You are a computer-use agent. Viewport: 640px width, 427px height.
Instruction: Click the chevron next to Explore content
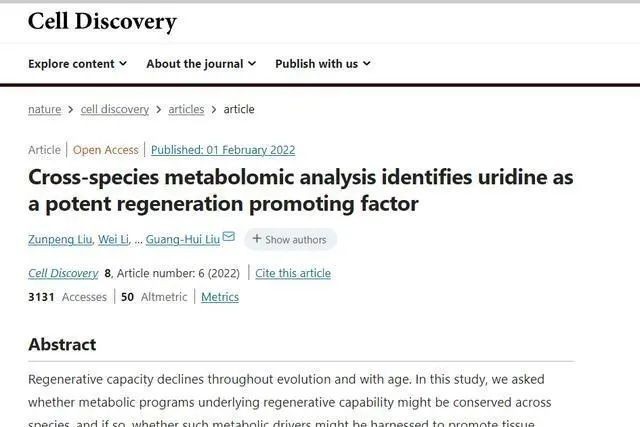click(x=123, y=64)
